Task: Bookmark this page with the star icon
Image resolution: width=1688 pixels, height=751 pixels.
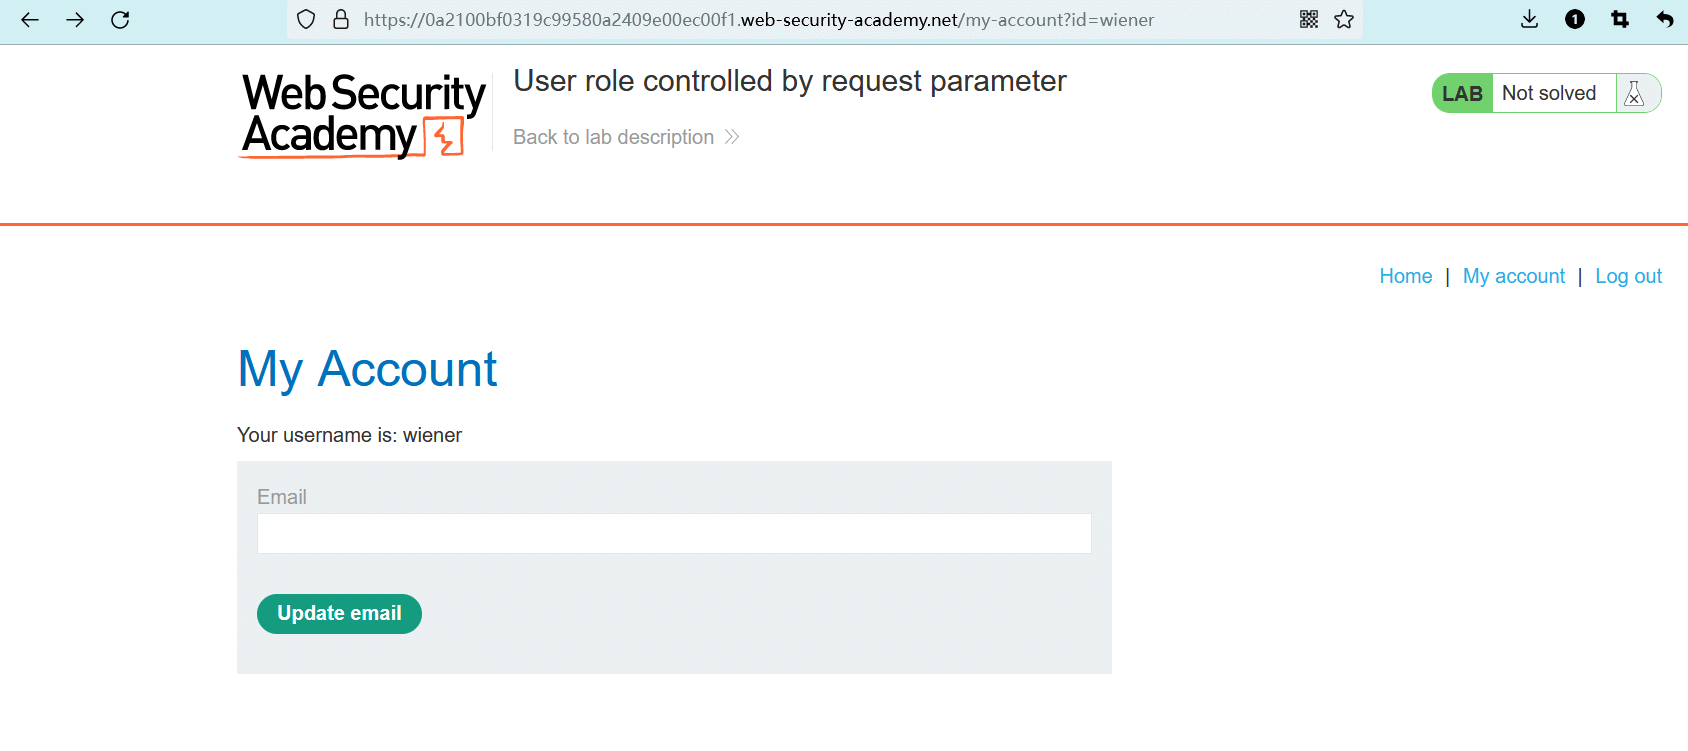Action: click(1344, 20)
